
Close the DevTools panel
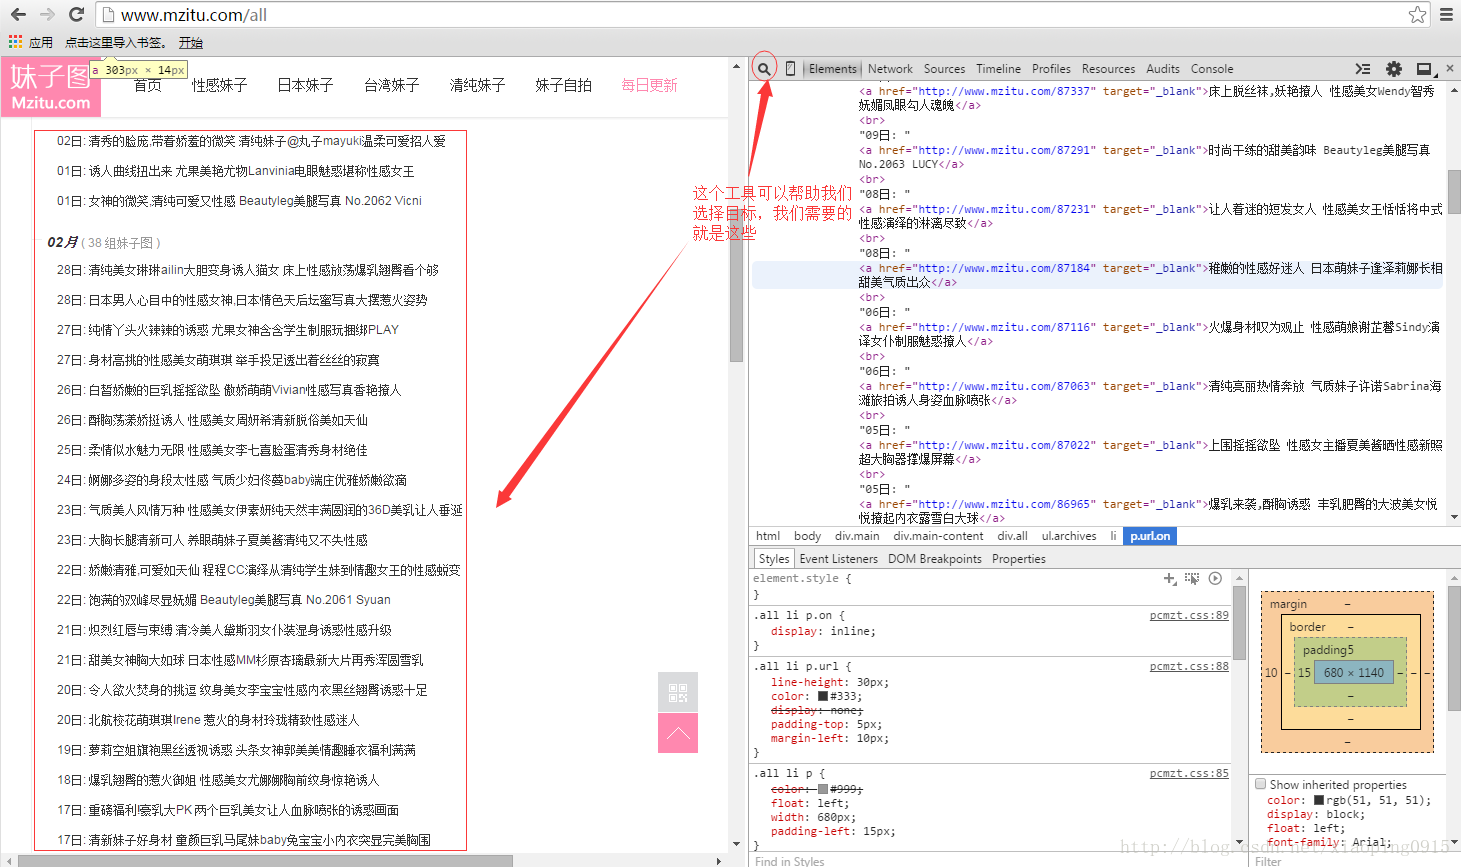click(x=1450, y=69)
